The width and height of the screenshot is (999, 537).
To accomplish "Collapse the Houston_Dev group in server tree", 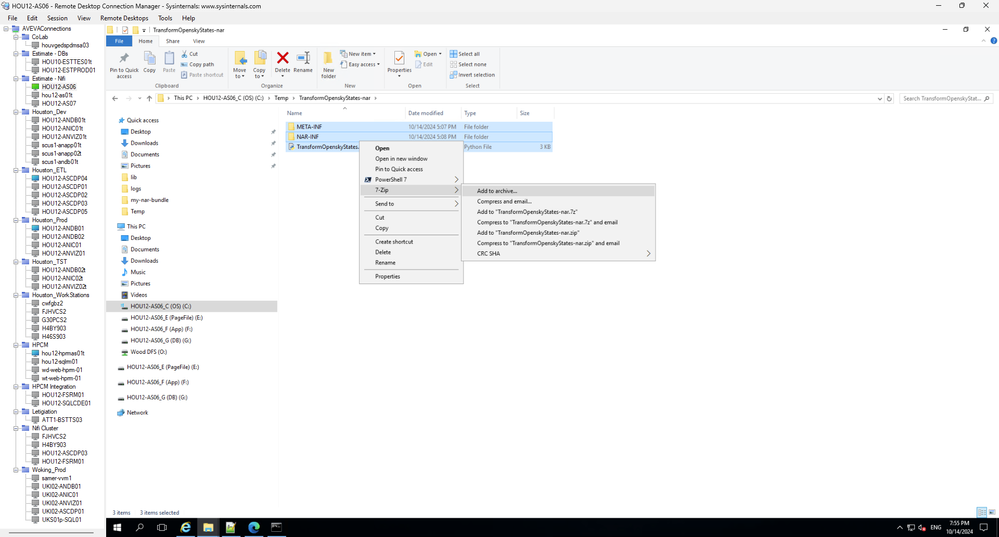I will (18, 112).
